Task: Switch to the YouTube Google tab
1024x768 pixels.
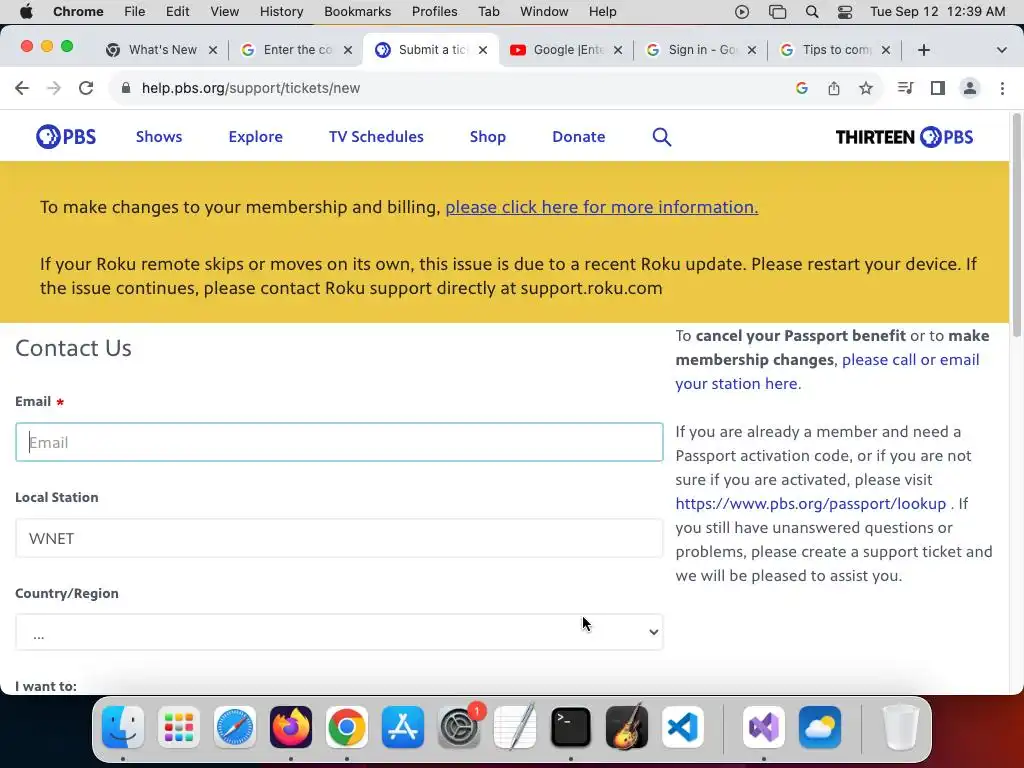Action: click(568, 50)
